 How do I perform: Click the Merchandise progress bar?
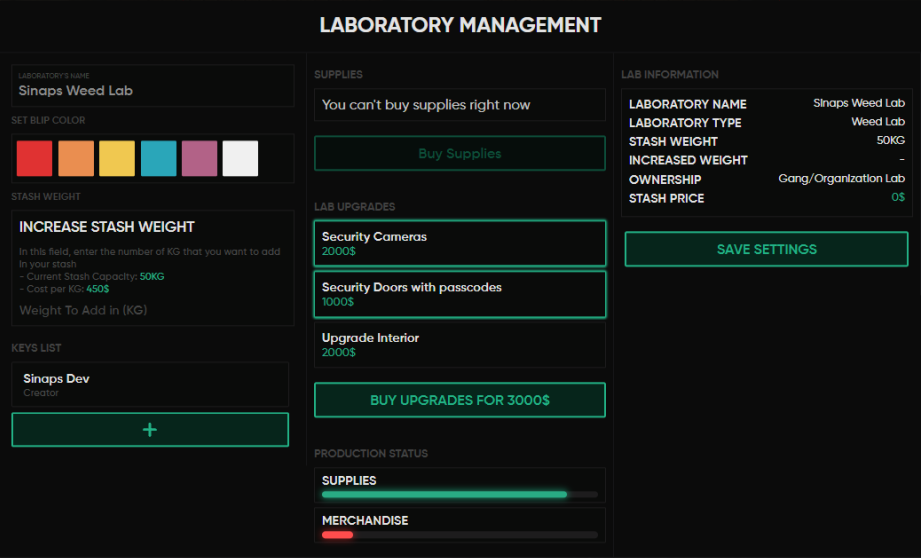point(459,535)
